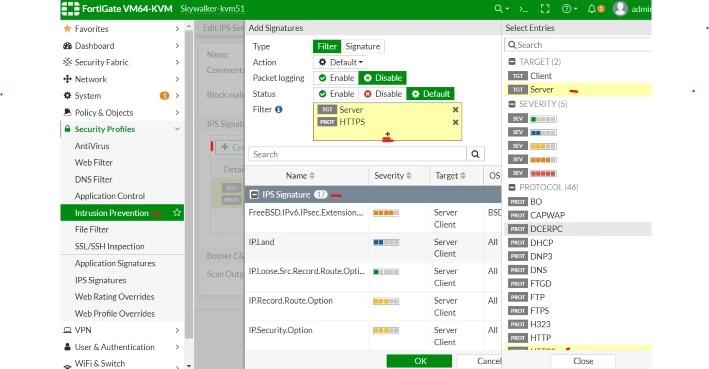709x369 pixels.
Task: Select the H323 protocol entry
Action: (x=577, y=324)
